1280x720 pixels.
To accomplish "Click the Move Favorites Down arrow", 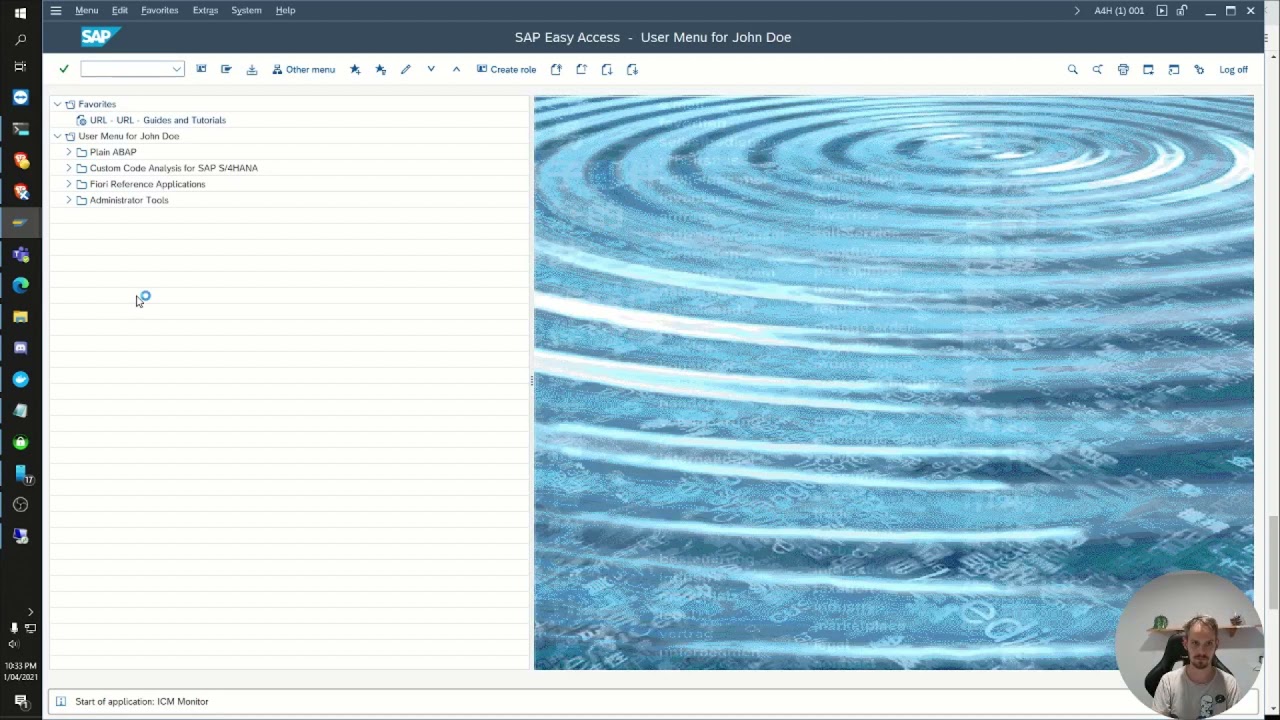I will point(431,69).
